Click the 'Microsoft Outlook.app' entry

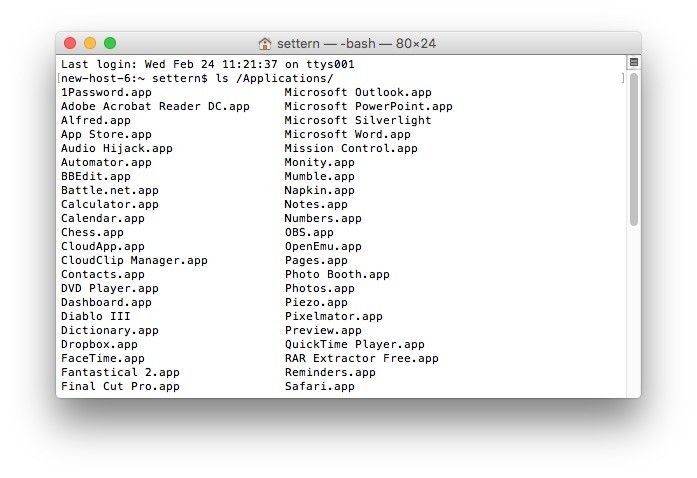[x=358, y=92]
